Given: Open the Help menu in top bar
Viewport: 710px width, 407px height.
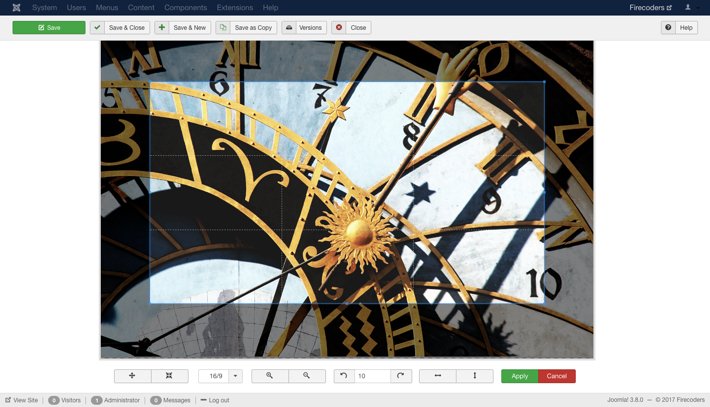Looking at the screenshot, I should [x=270, y=8].
